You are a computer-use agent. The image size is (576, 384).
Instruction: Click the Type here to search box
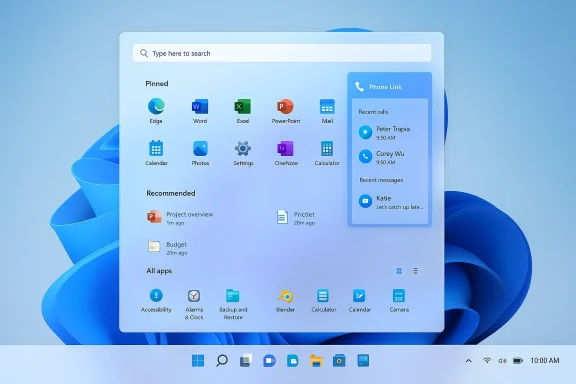[282, 53]
